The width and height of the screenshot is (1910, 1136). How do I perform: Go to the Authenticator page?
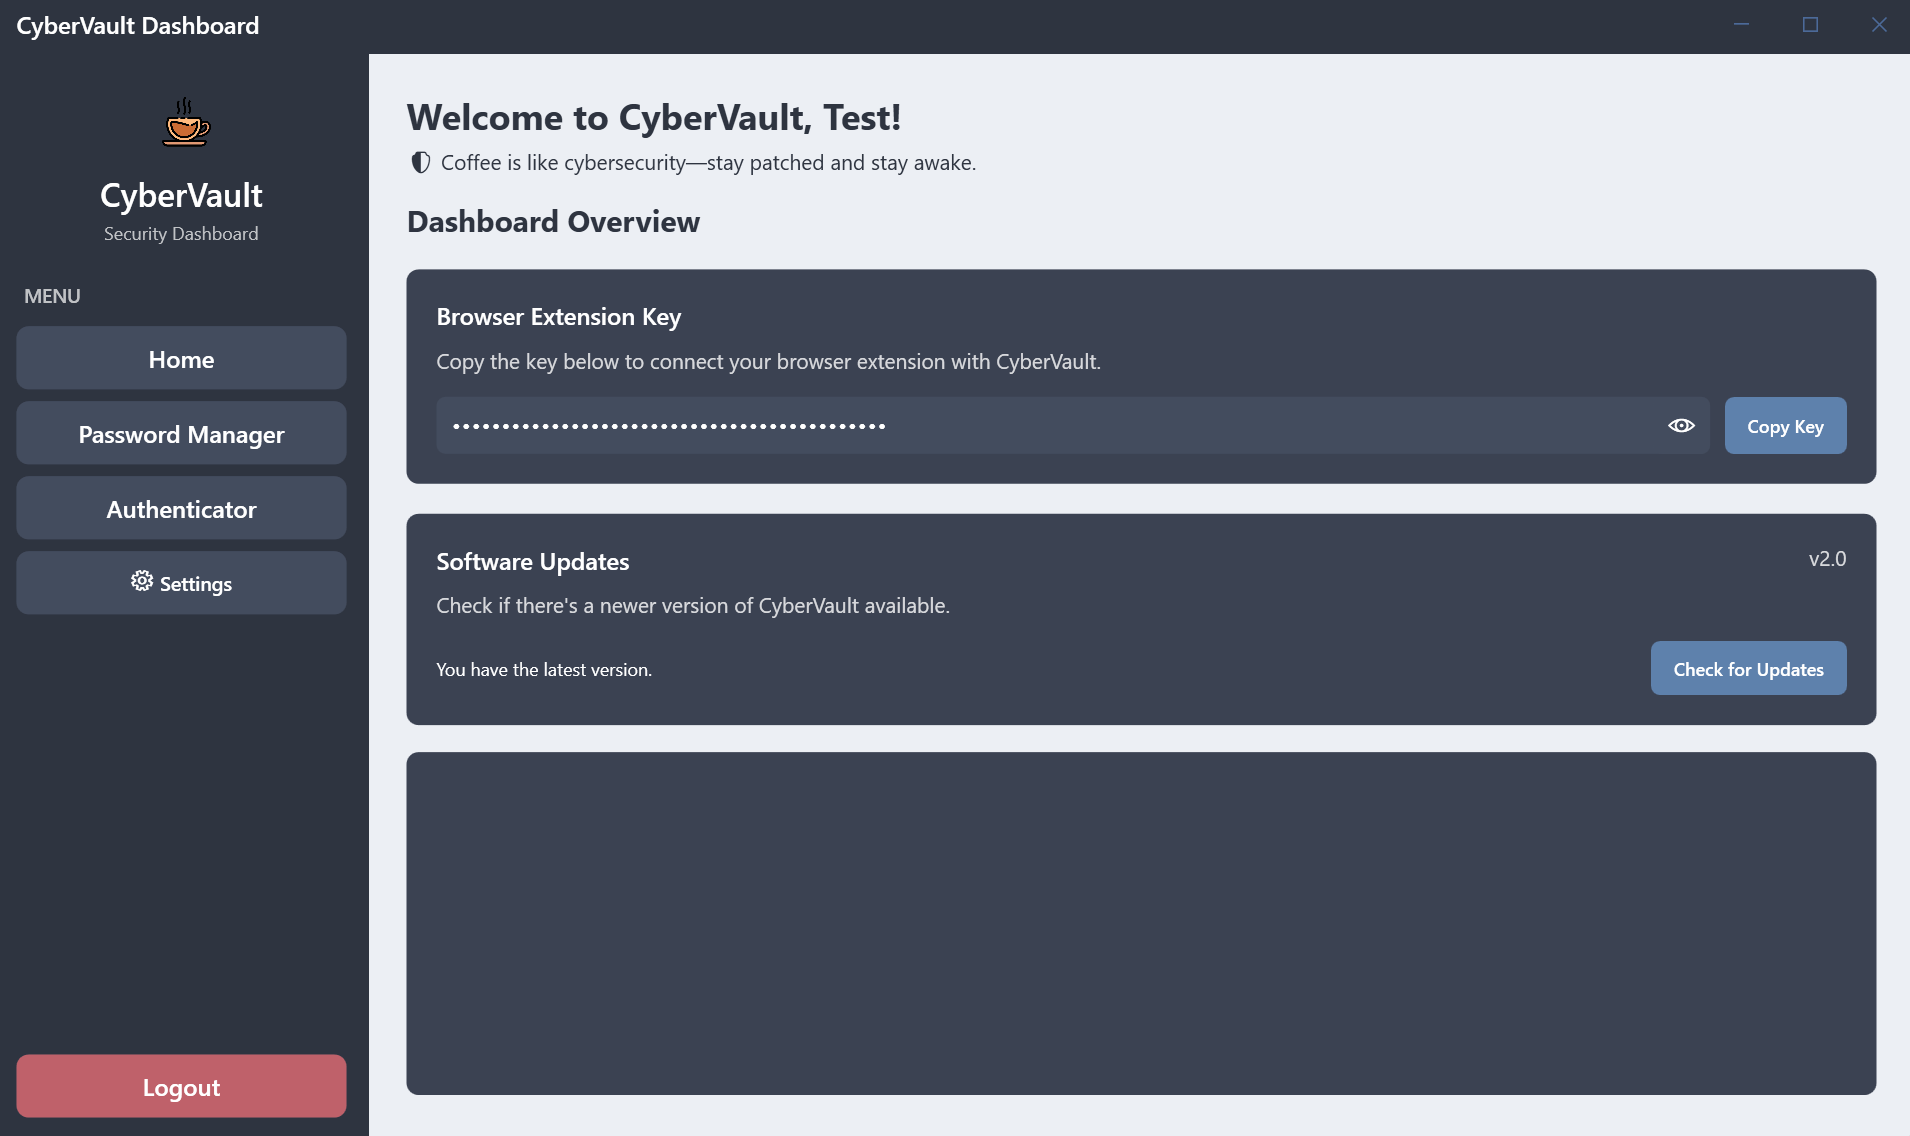pyautogui.click(x=181, y=508)
